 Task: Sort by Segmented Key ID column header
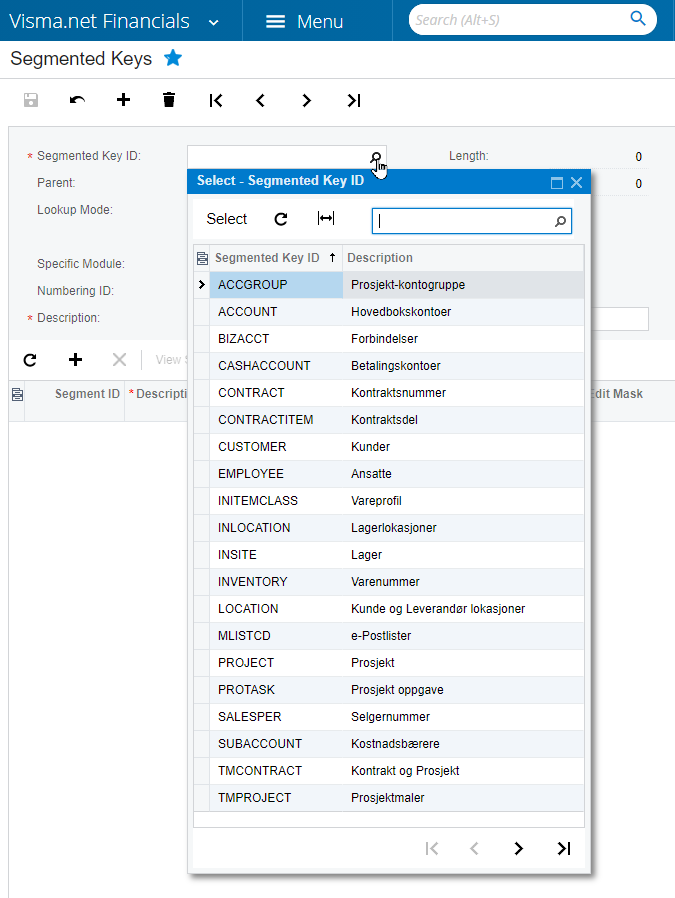pos(267,258)
